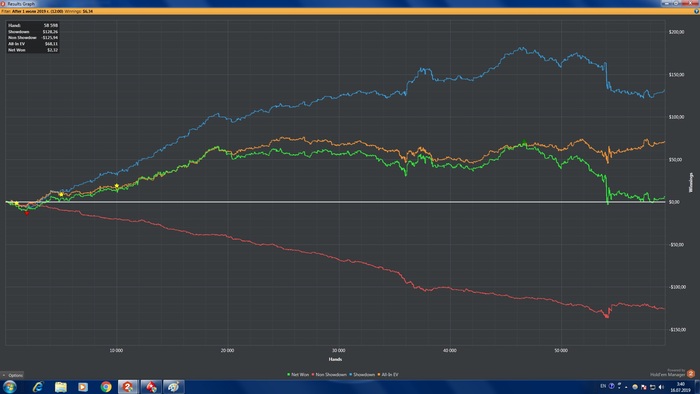The width and height of the screenshot is (700, 394).
Task: Switch to PokerStars taskbar button
Action: coord(151,387)
